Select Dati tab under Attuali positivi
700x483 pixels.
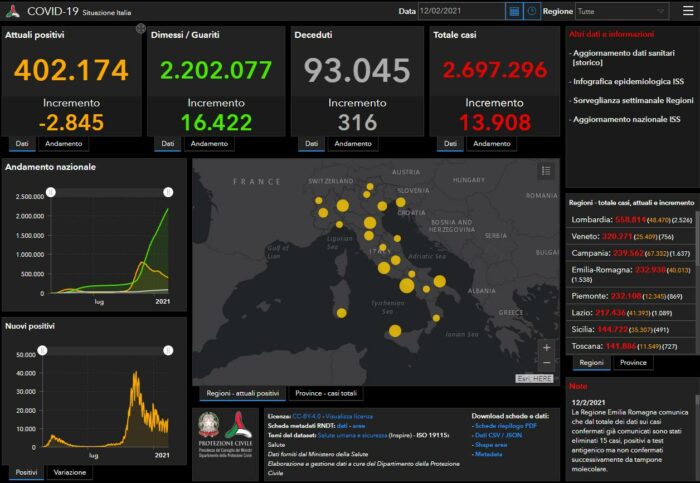click(22, 144)
